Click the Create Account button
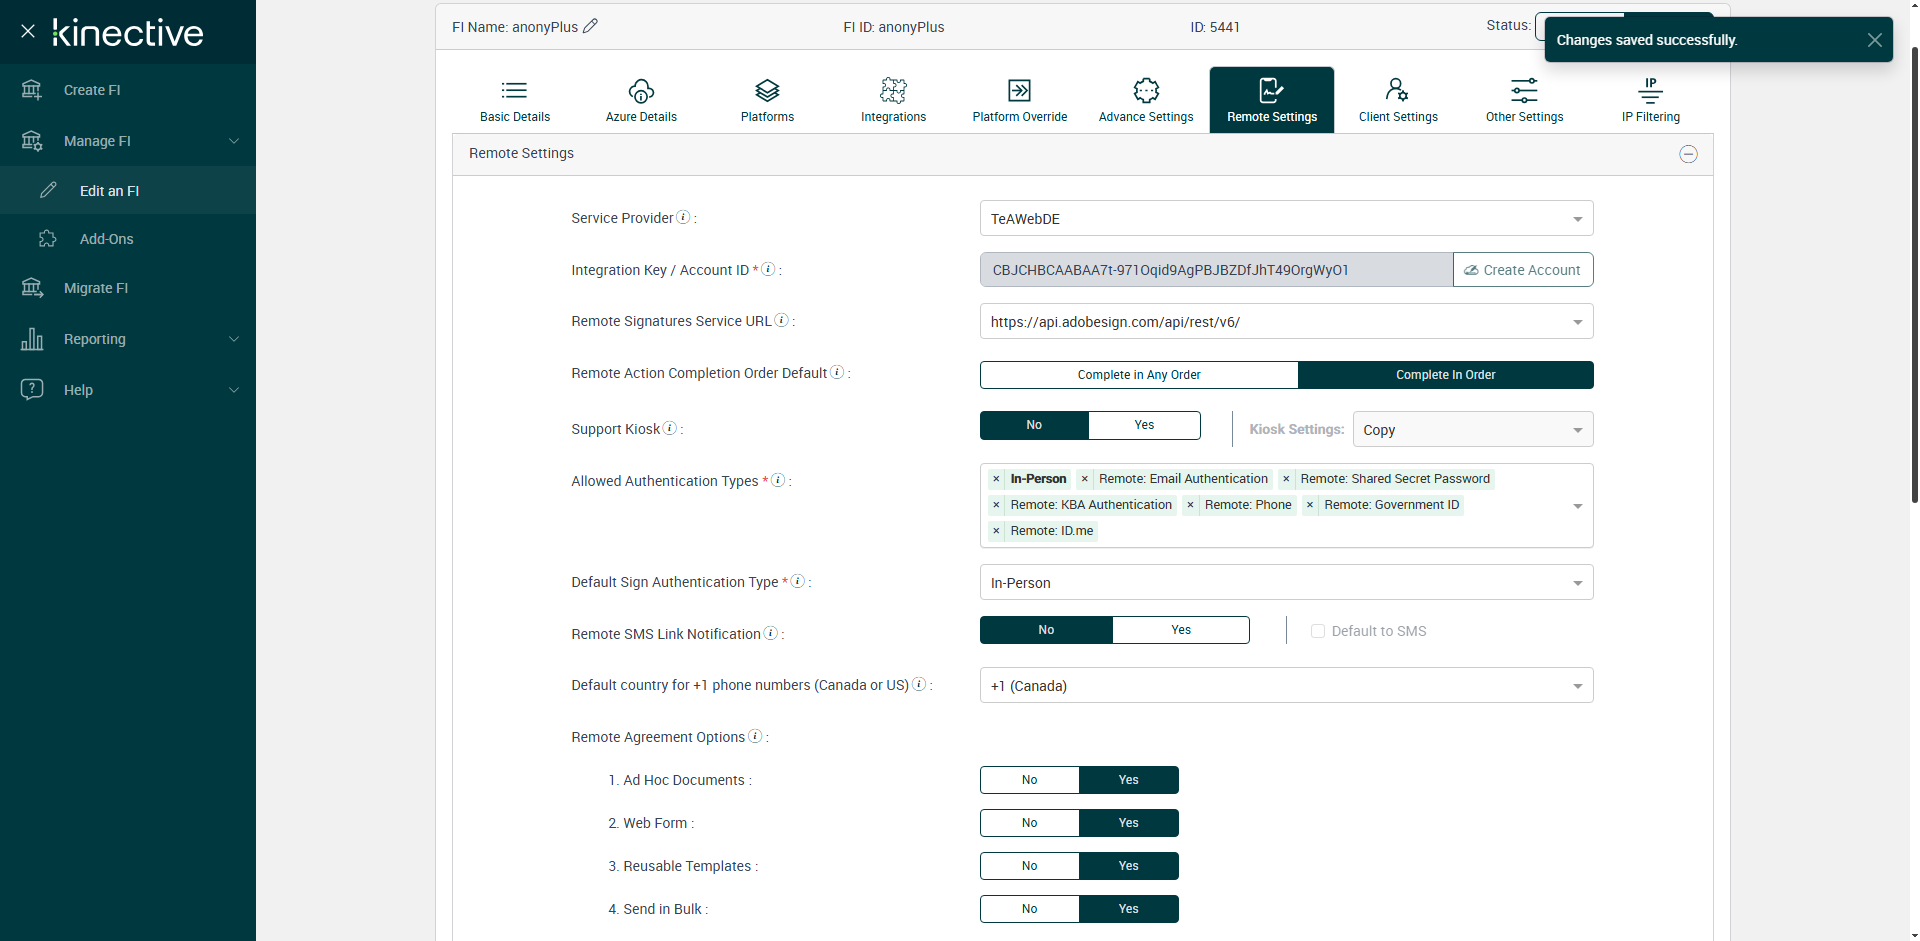The image size is (1920, 941). (x=1522, y=270)
